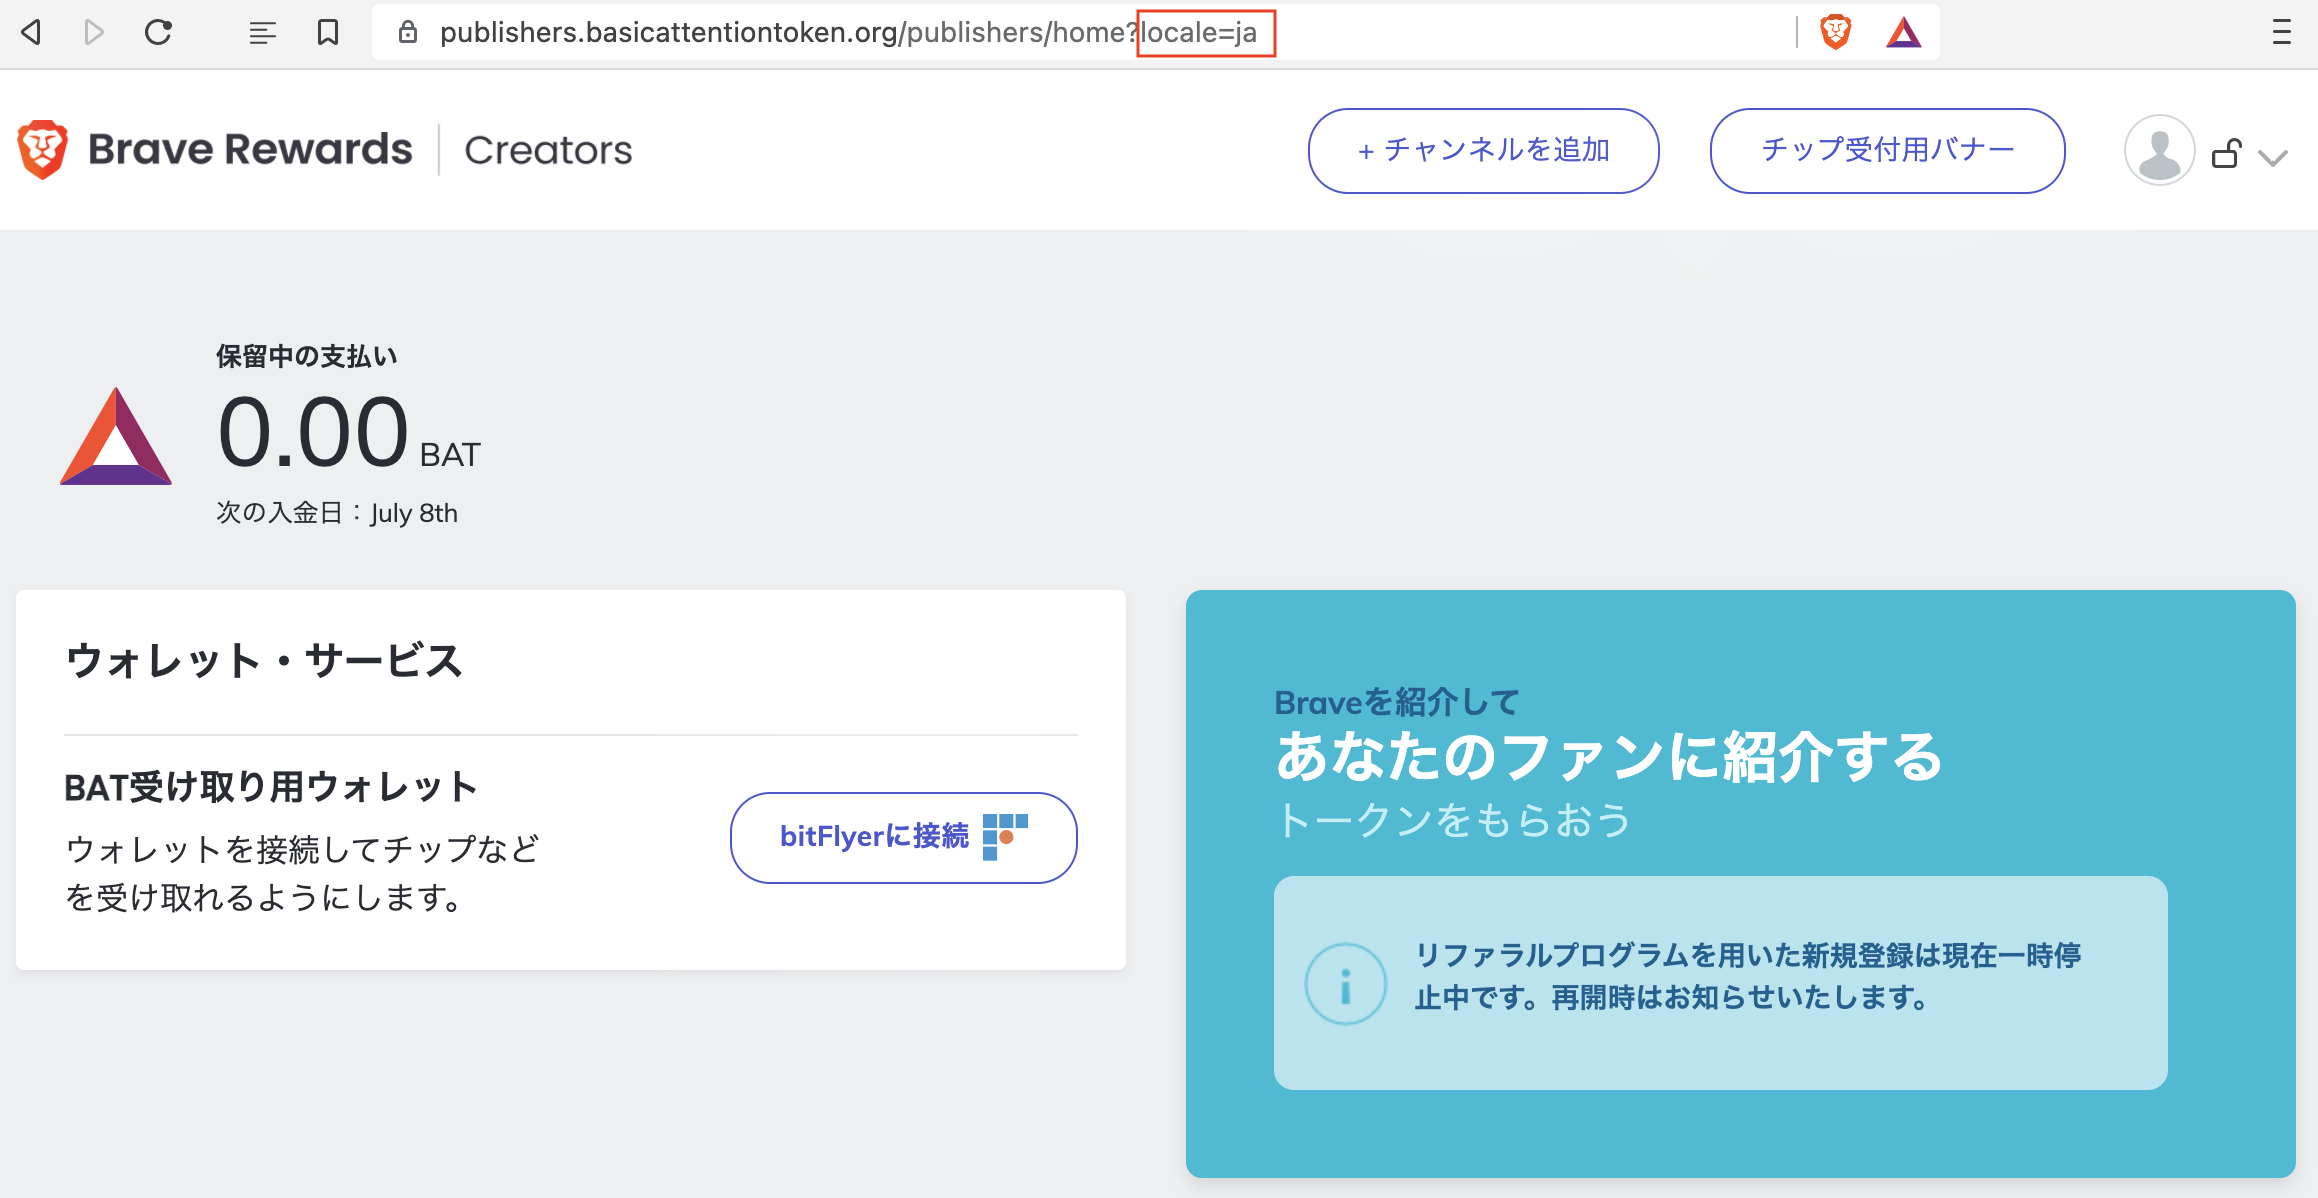Click the large BAT triangle logo

[x=116, y=436]
